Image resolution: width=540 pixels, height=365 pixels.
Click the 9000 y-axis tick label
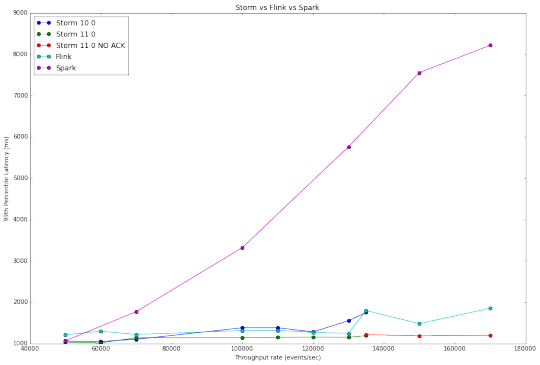click(x=20, y=13)
